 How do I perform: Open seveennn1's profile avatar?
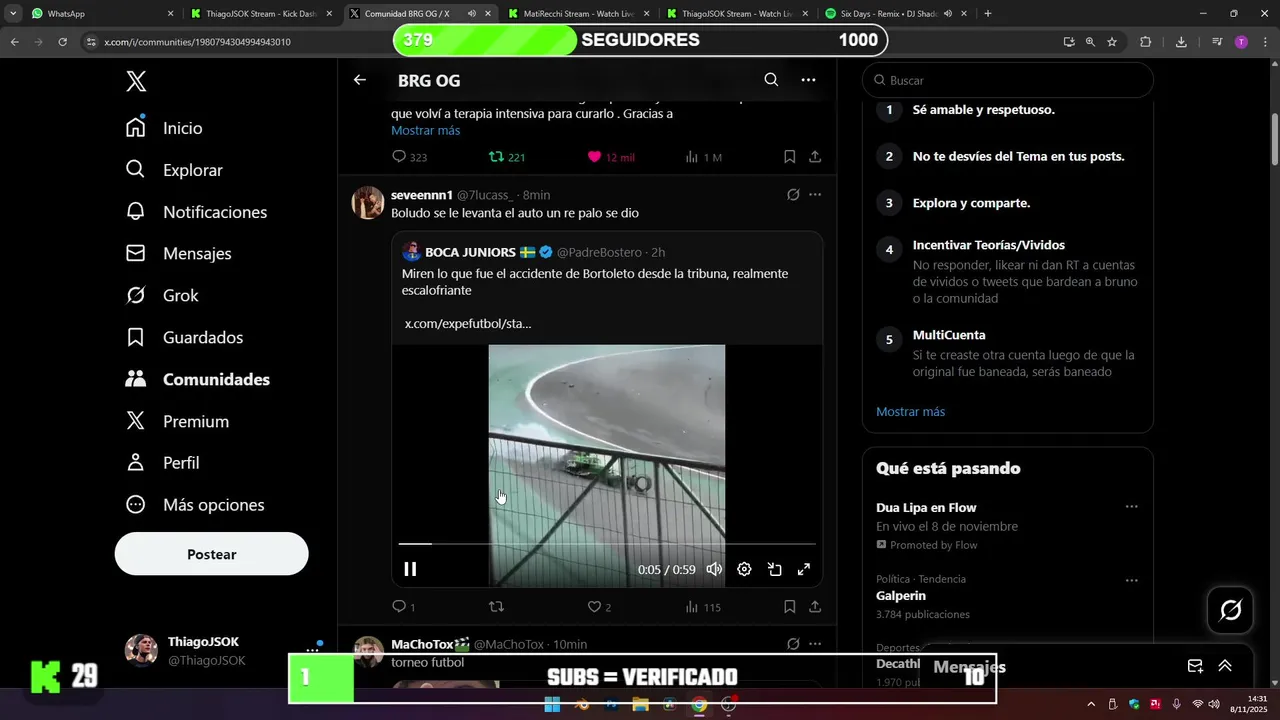pos(368,202)
